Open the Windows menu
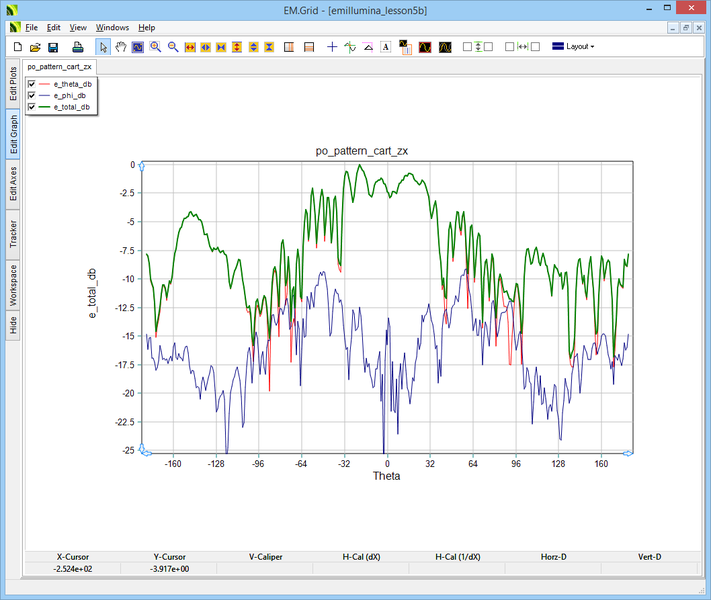This screenshot has width=711, height=600. (112, 27)
